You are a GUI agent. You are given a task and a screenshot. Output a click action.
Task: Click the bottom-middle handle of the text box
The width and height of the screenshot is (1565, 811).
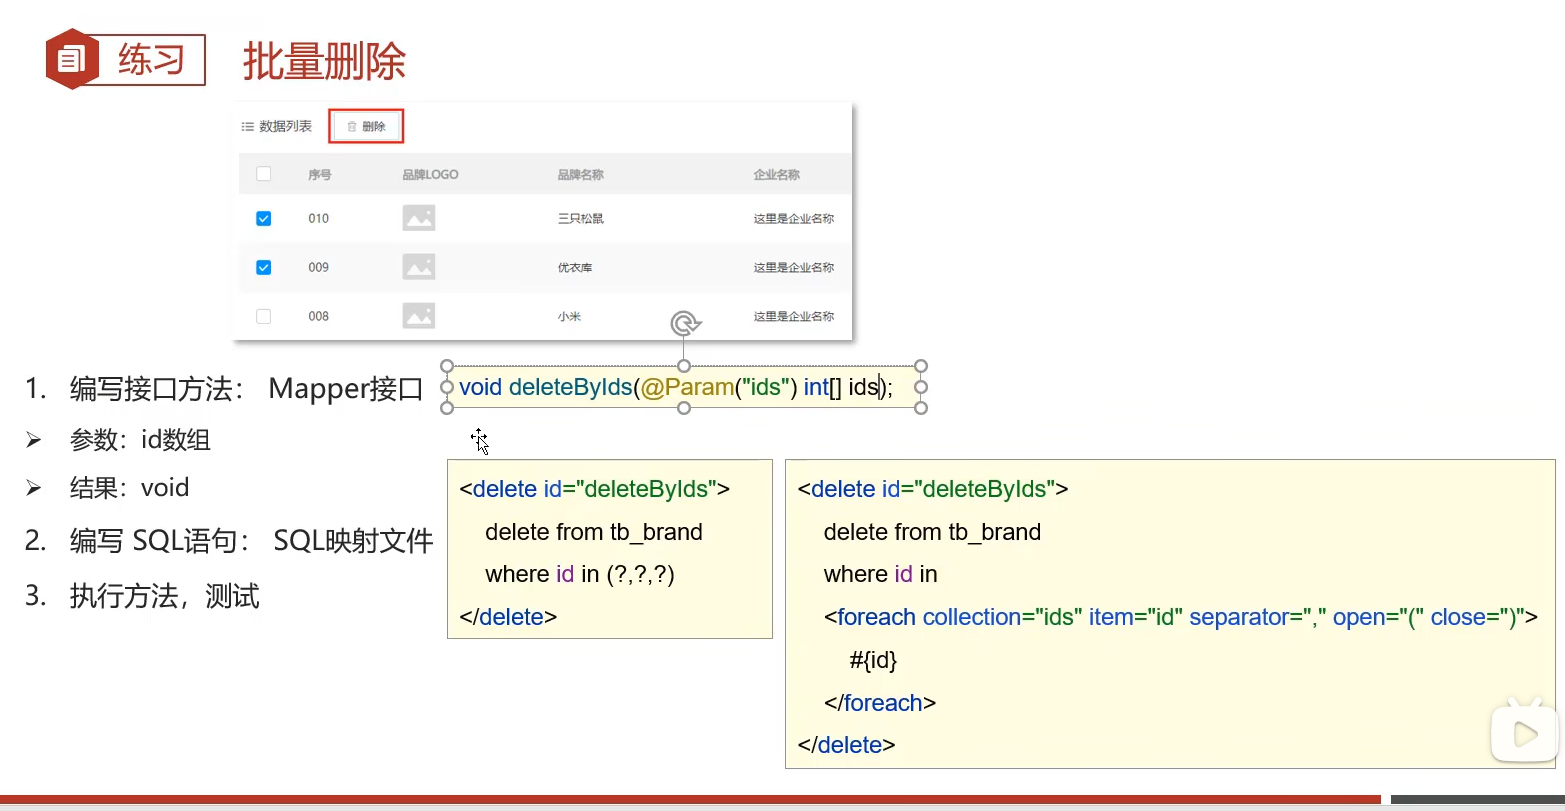[684, 407]
